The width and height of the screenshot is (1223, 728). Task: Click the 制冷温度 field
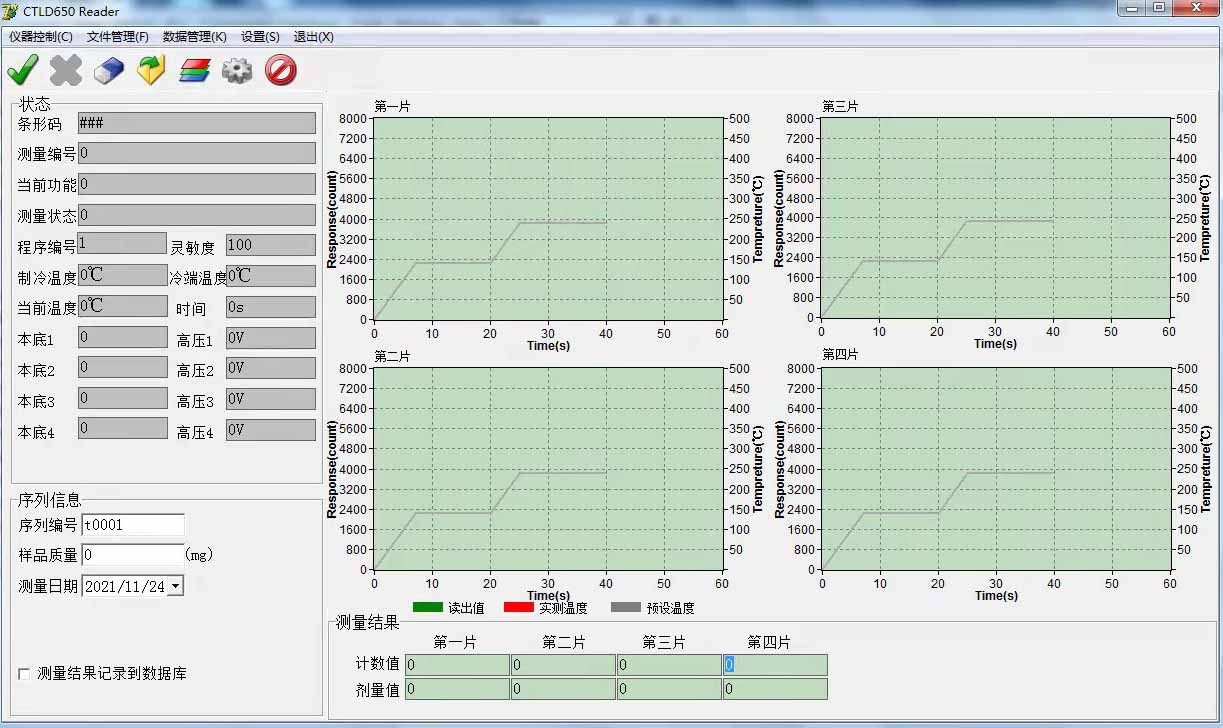tap(122, 275)
